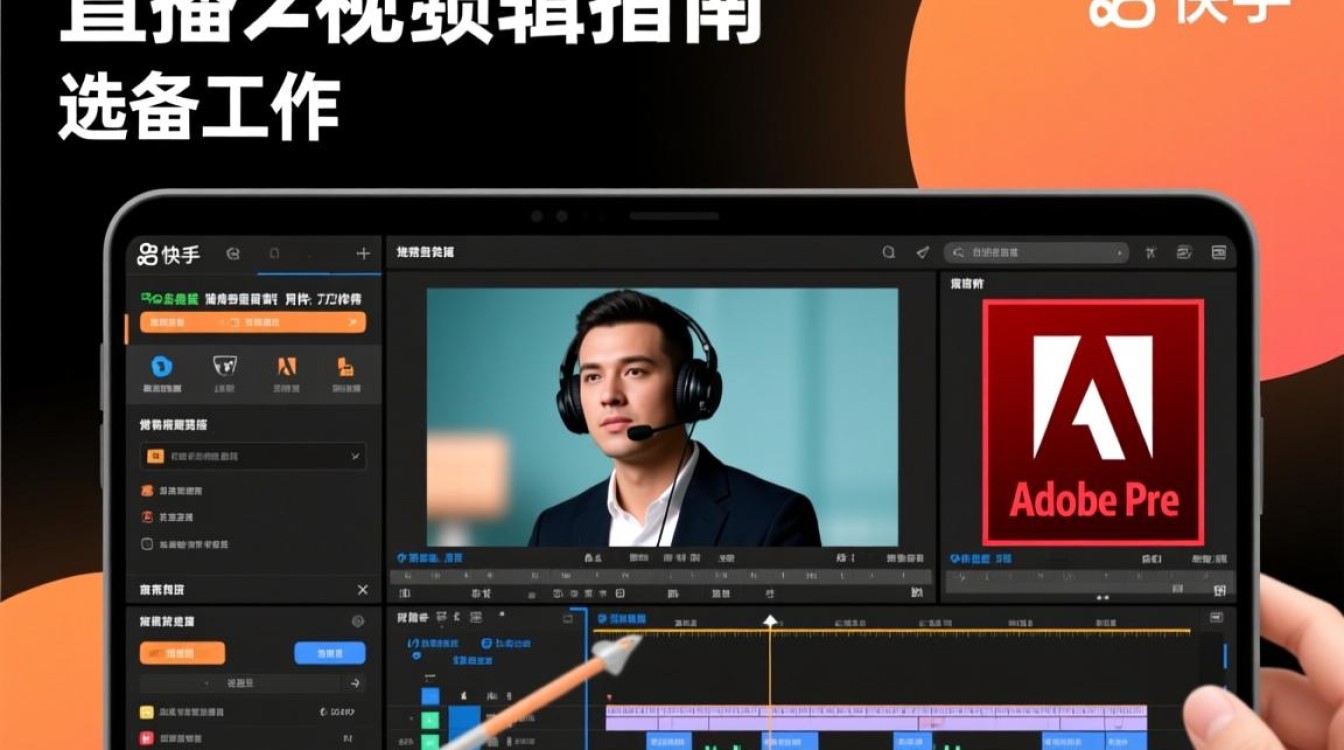
Task: Focus the rounded search field in the top toolbar
Action: pos(1036,253)
